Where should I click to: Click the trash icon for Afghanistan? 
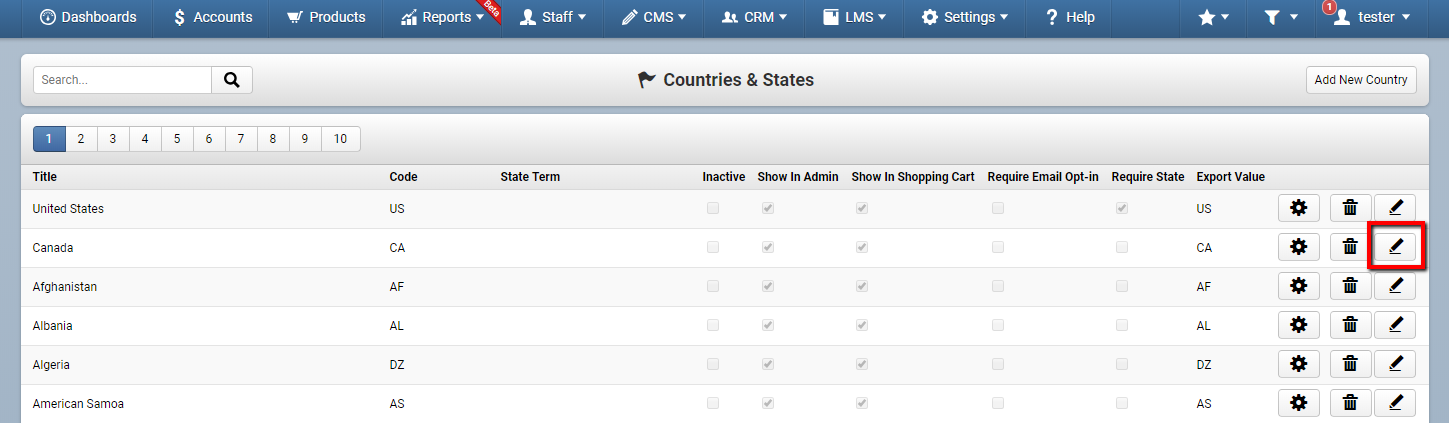point(1350,286)
